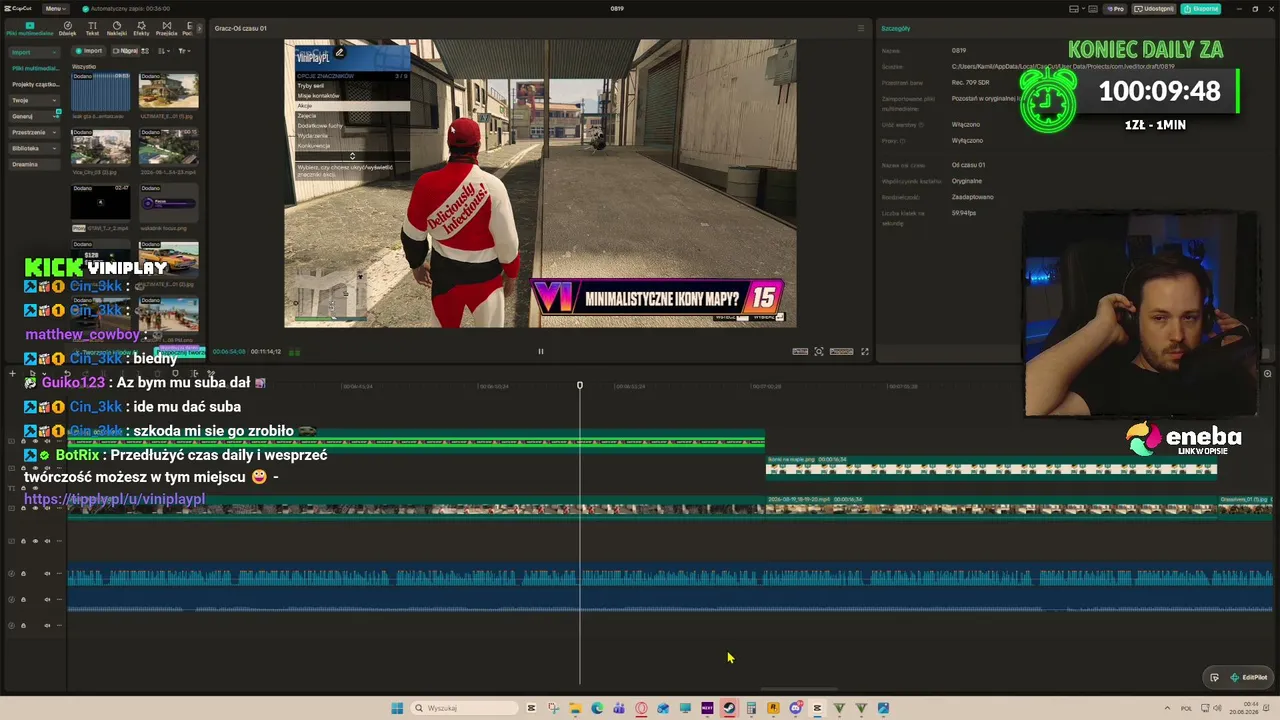Image resolution: width=1280 pixels, height=720 pixels.
Task: Open the Ratio button in the player
Action: point(842,351)
